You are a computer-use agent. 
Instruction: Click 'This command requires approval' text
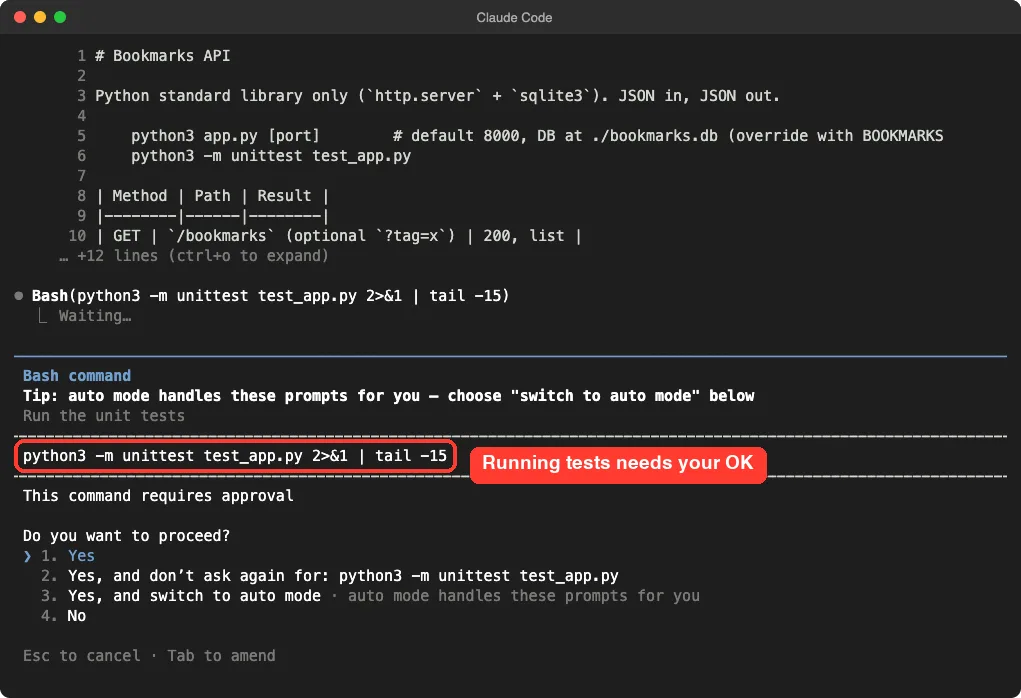click(x=158, y=496)
